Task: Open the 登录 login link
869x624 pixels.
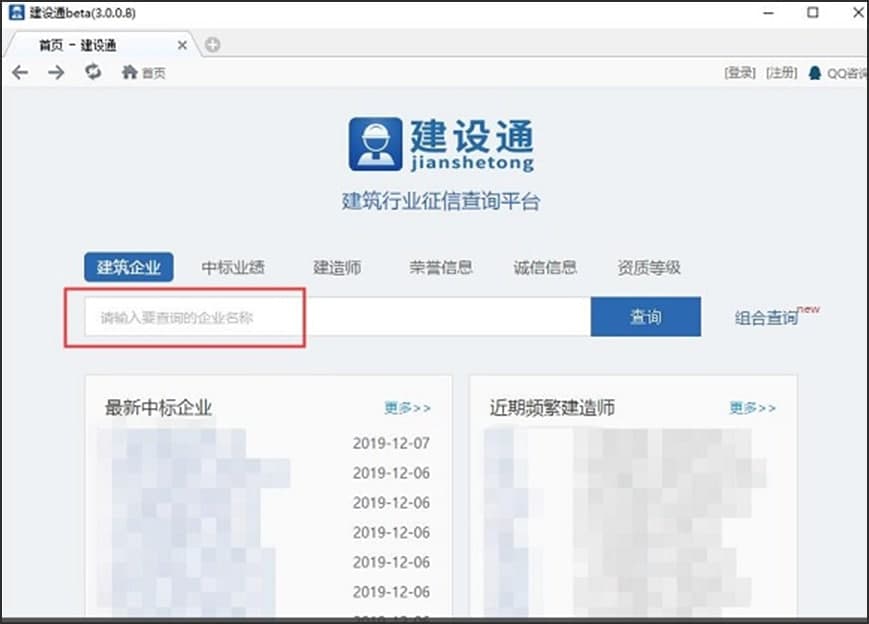Action: [740, 73]
